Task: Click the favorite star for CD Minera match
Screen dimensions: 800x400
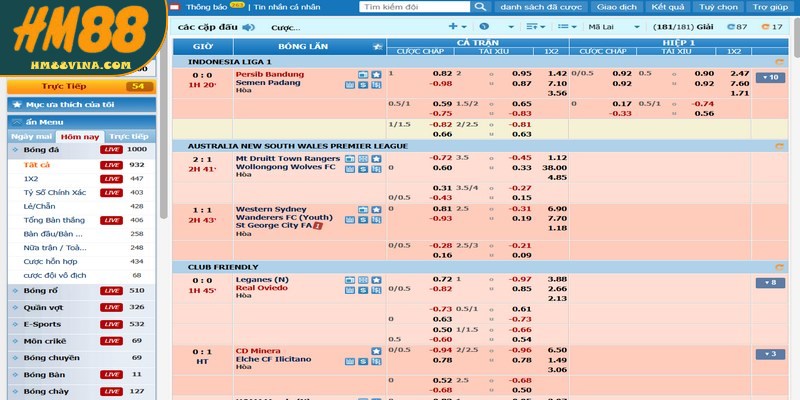Action: 376,350
